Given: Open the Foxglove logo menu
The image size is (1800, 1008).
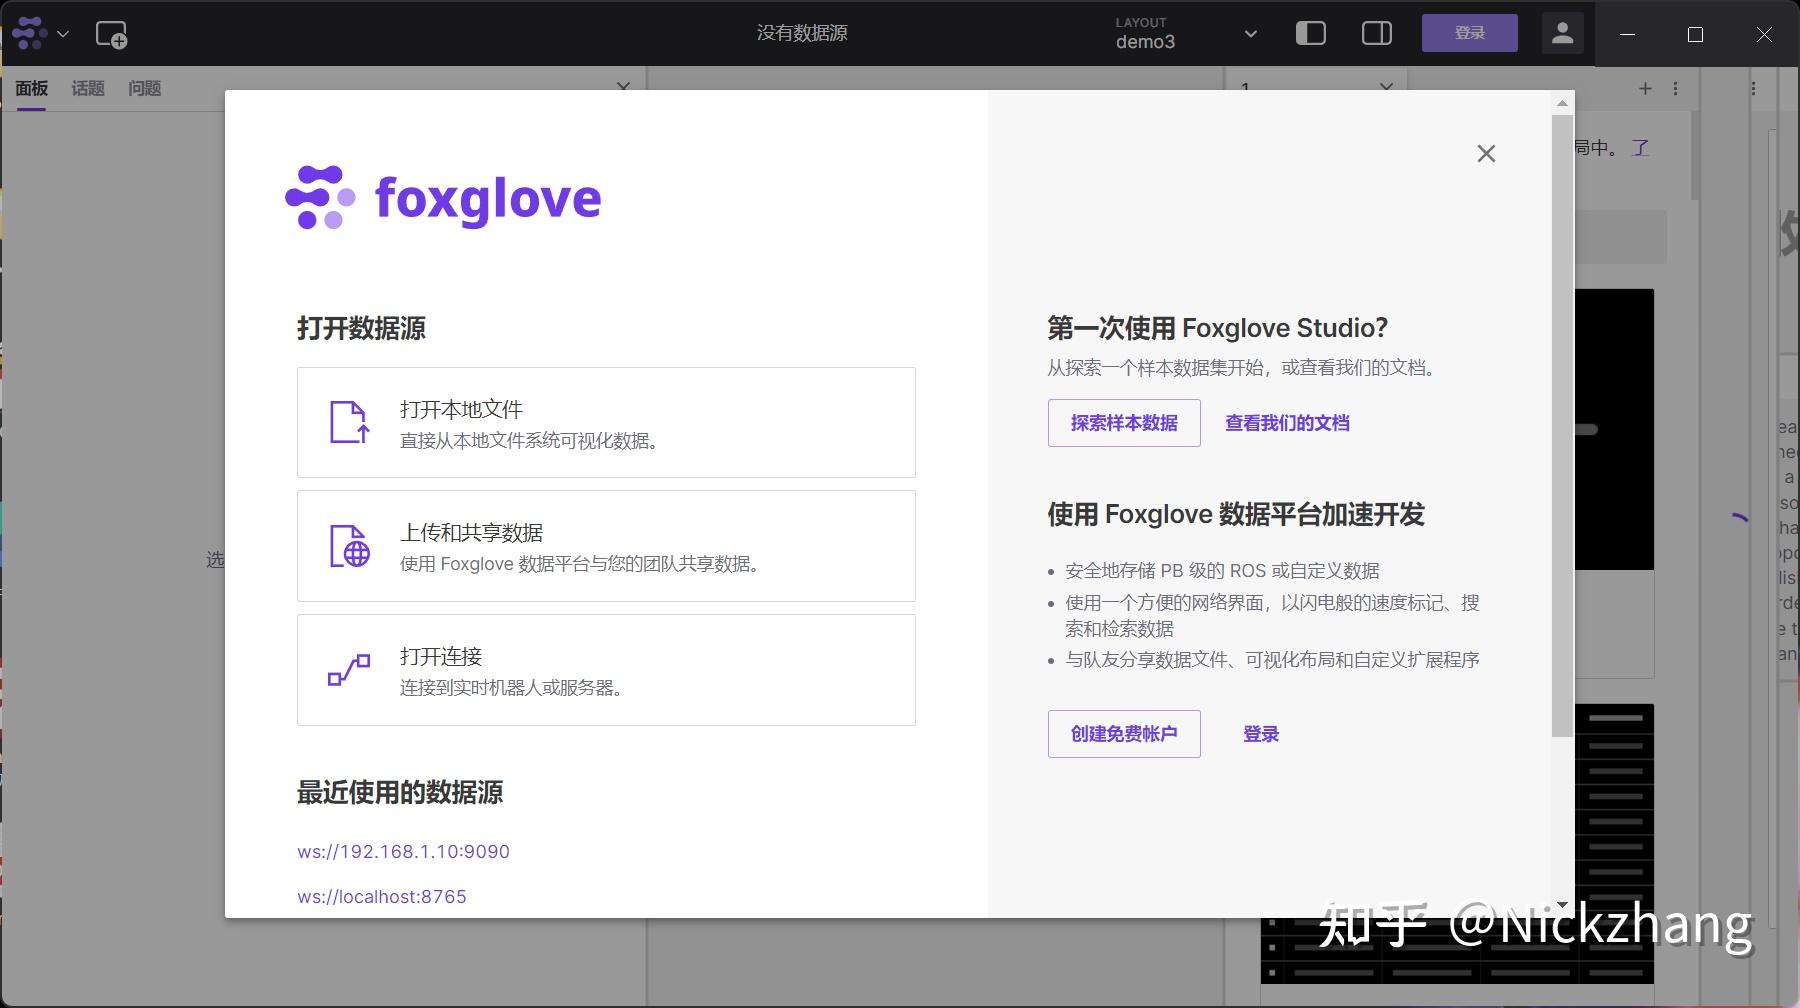Looking at the screenshot, I should point(28,33).
